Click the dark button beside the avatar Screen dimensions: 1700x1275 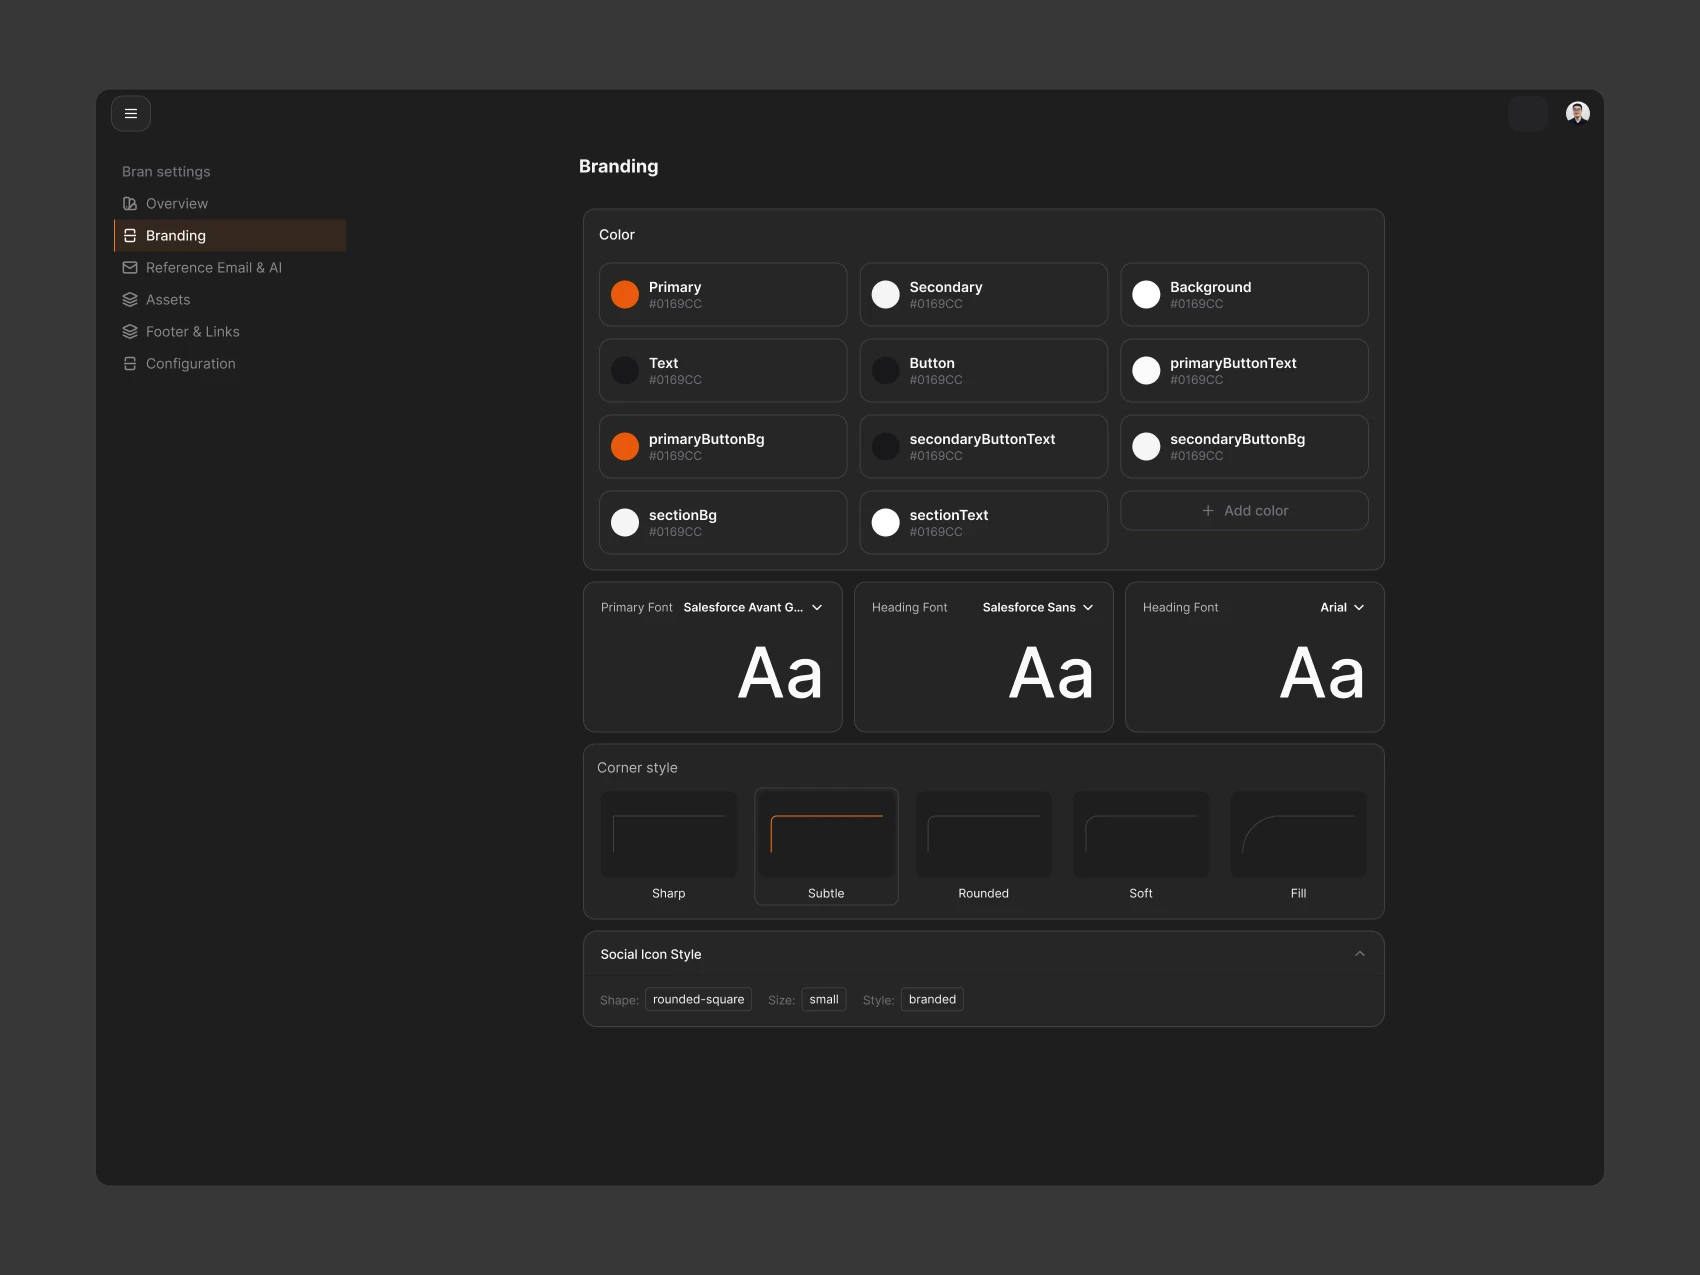1528,114
